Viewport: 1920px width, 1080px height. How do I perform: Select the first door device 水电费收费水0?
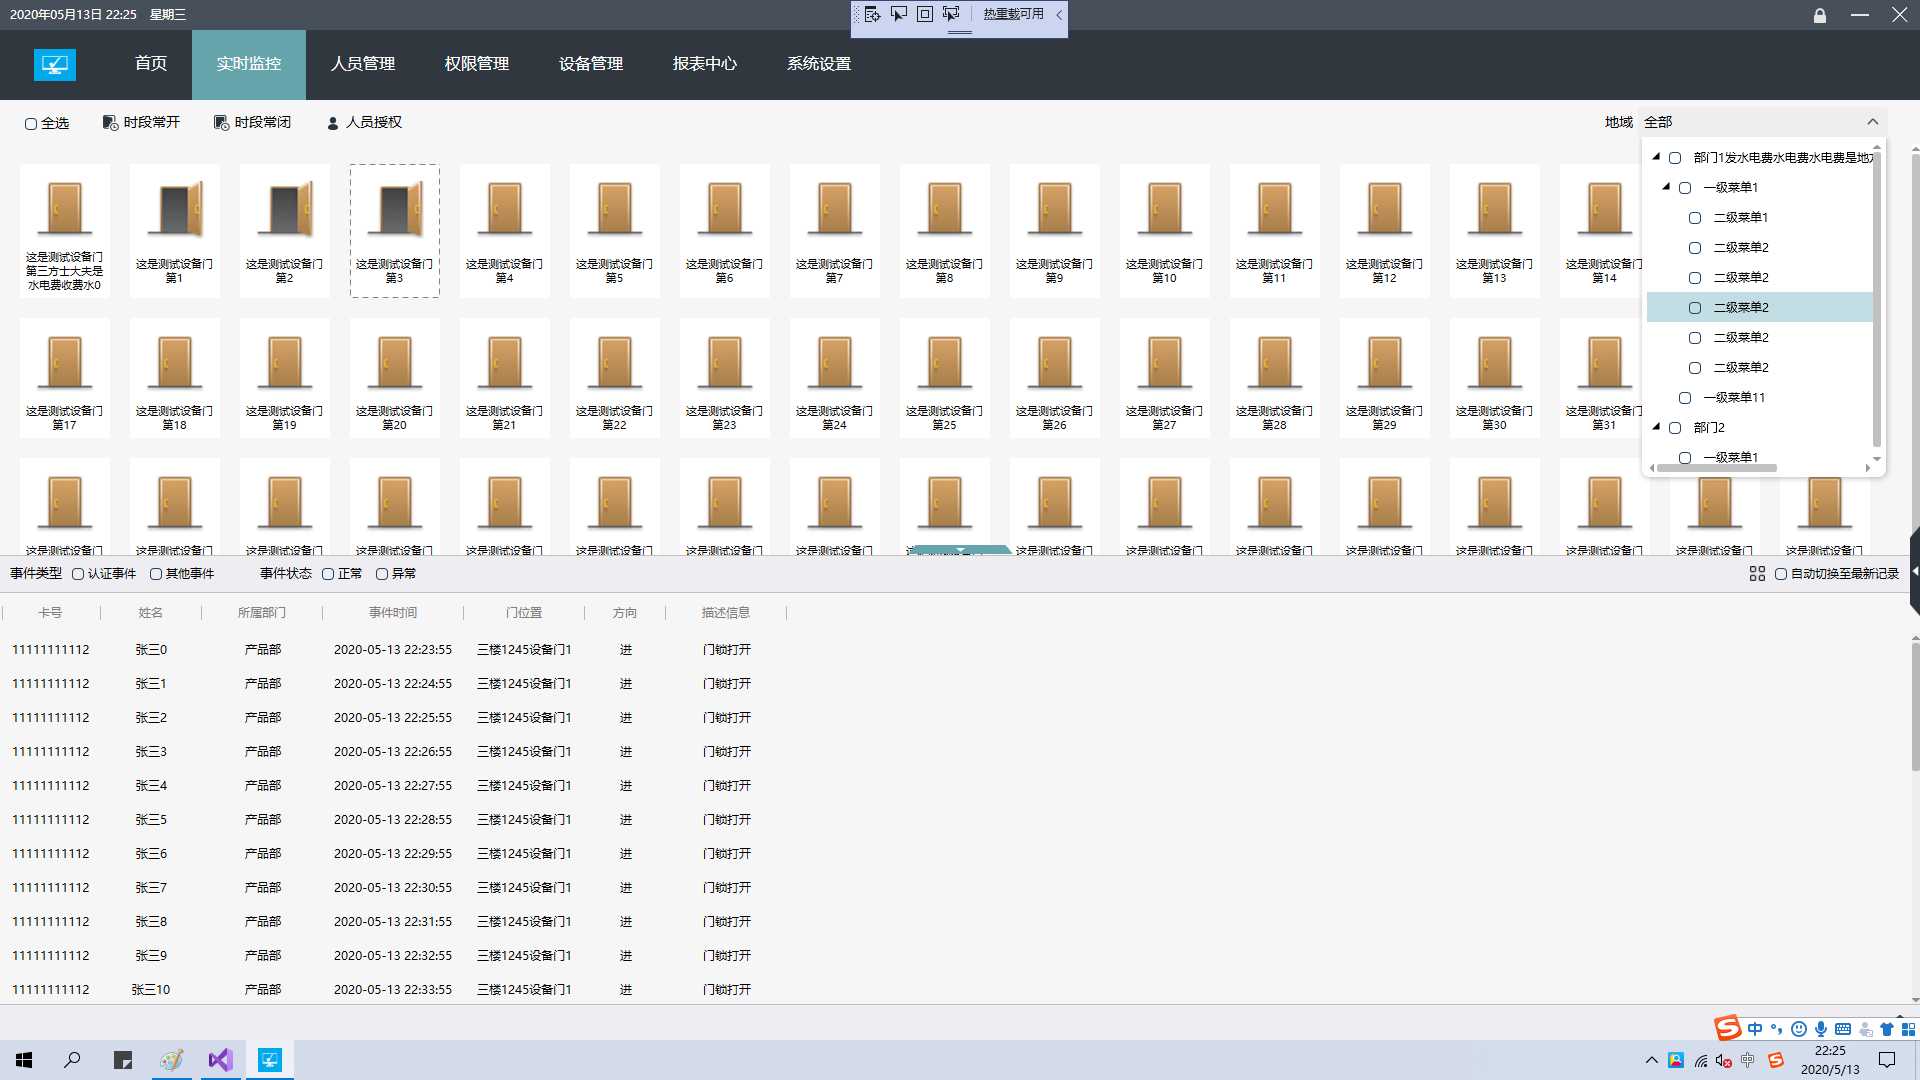pos(65,231)
